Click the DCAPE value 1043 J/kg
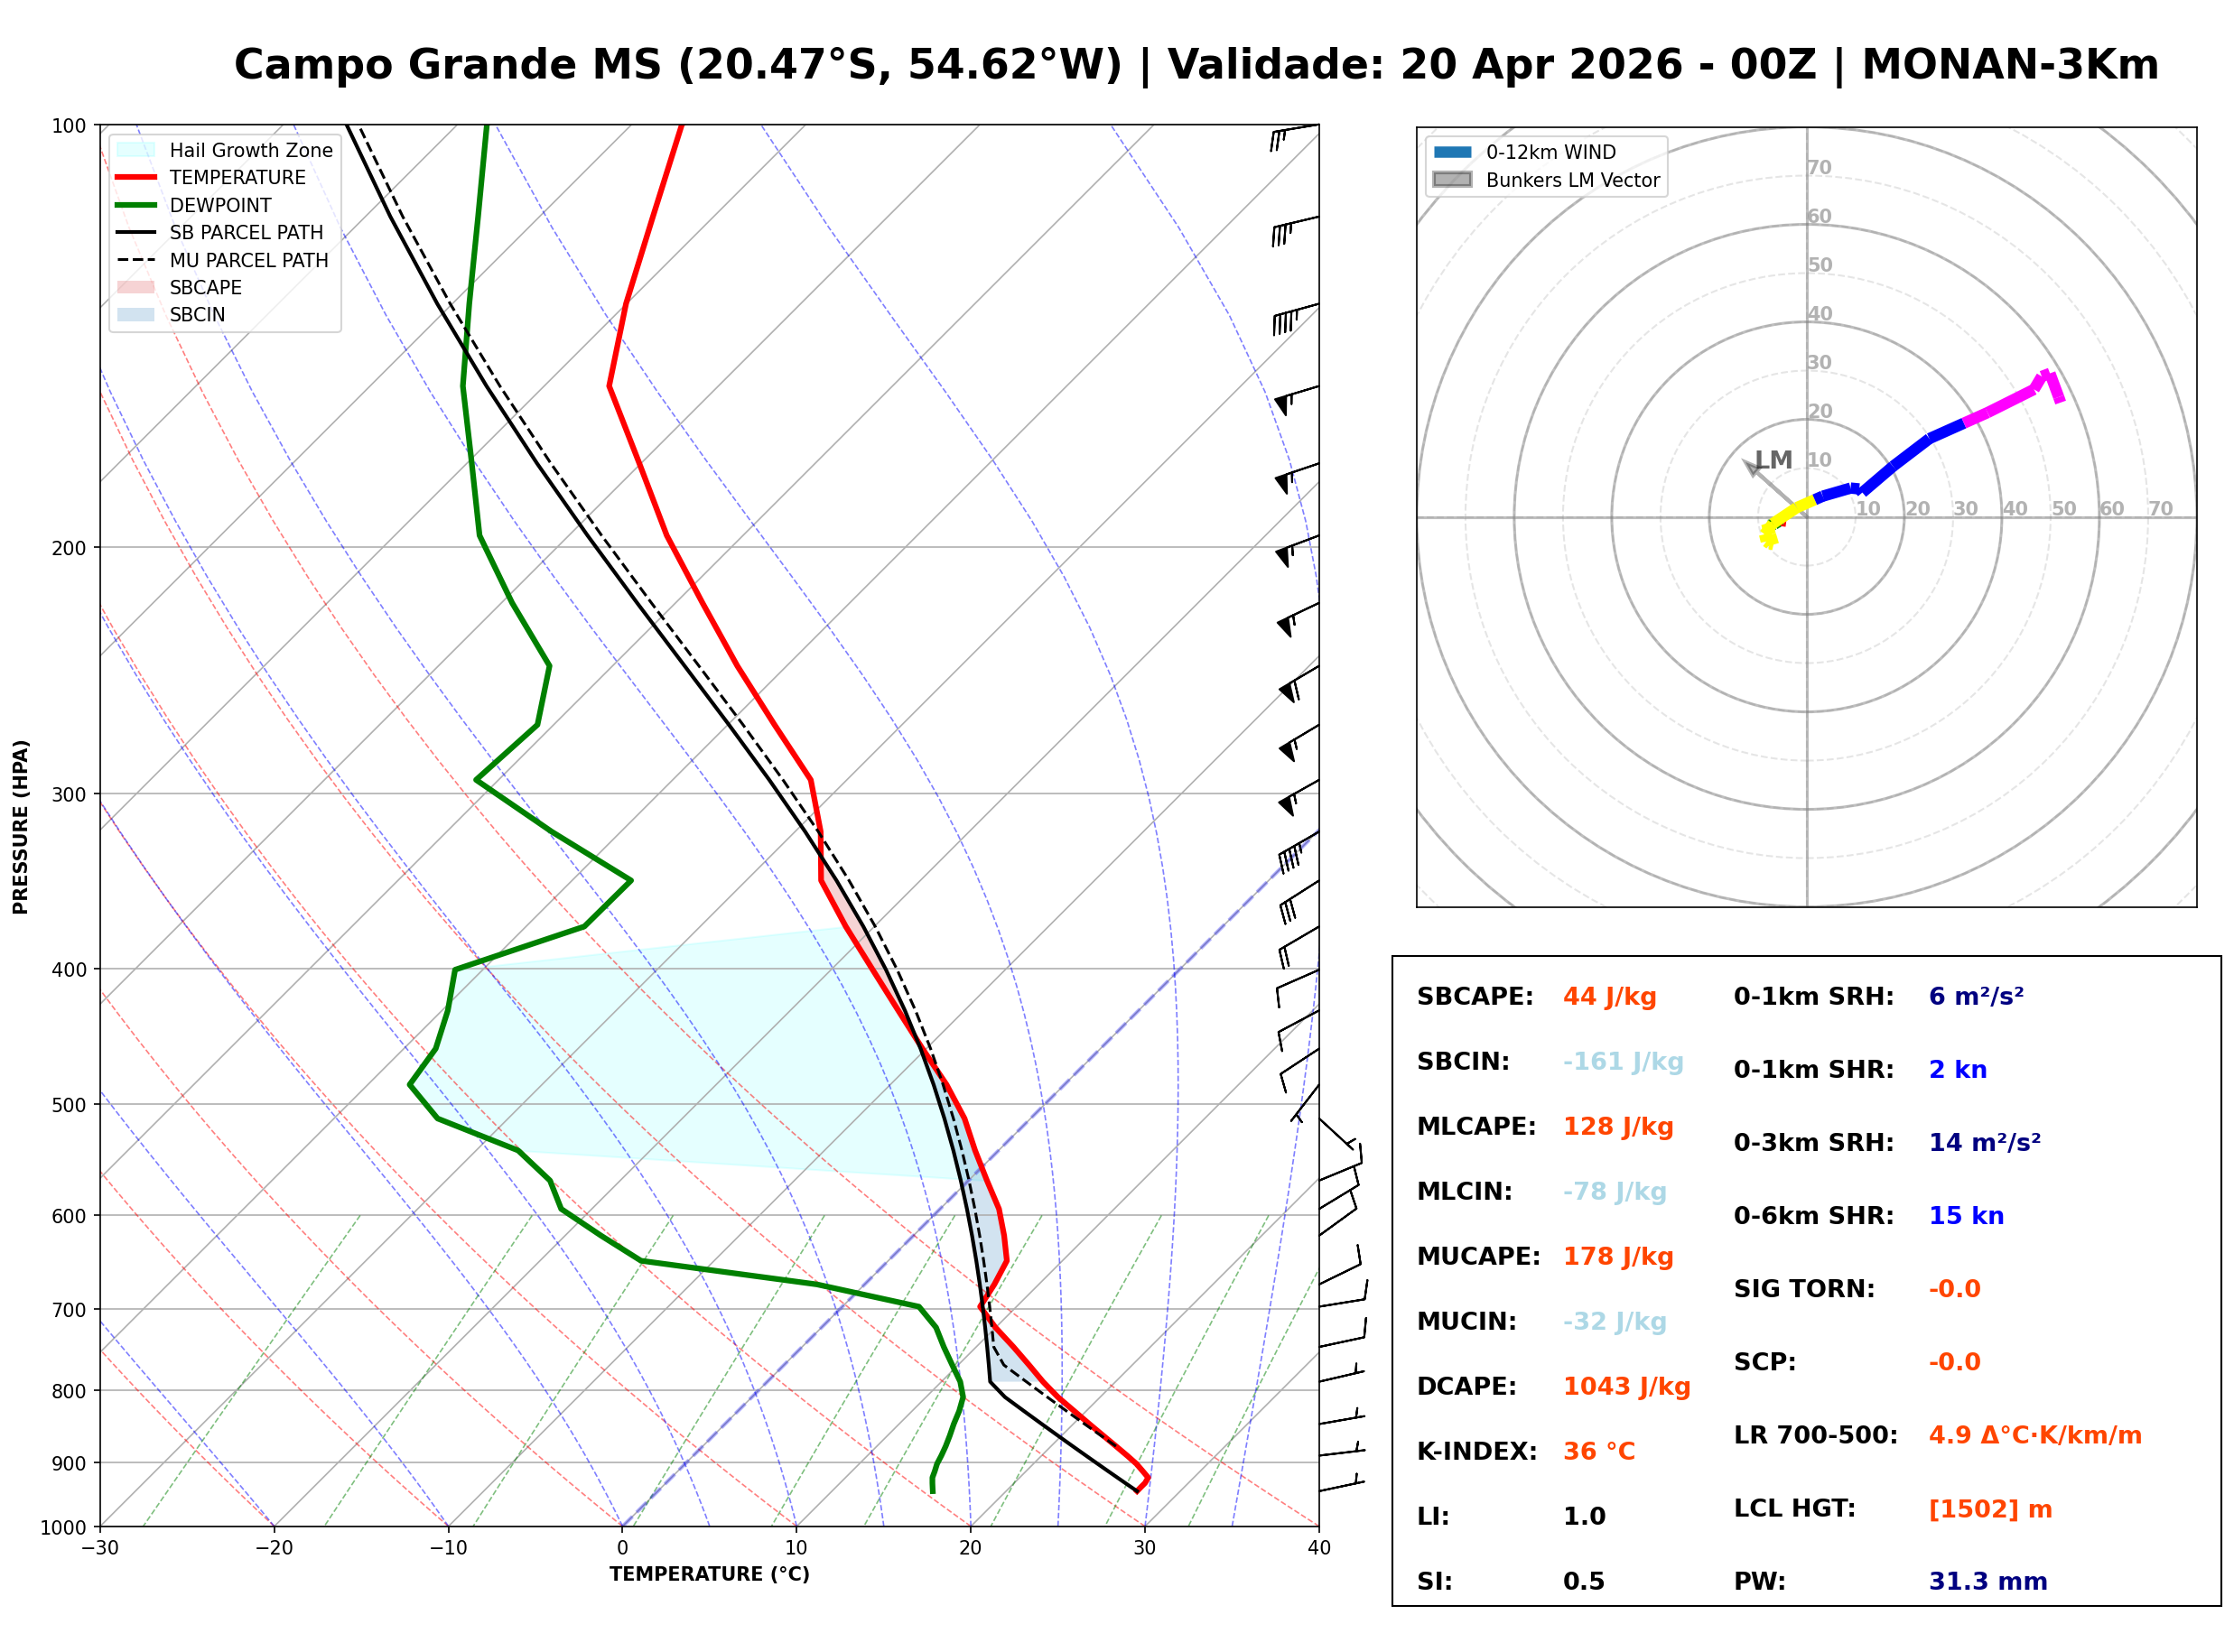Image resolution: width=2234 pixels, height=1652 pixels. pos(1626,1387)
